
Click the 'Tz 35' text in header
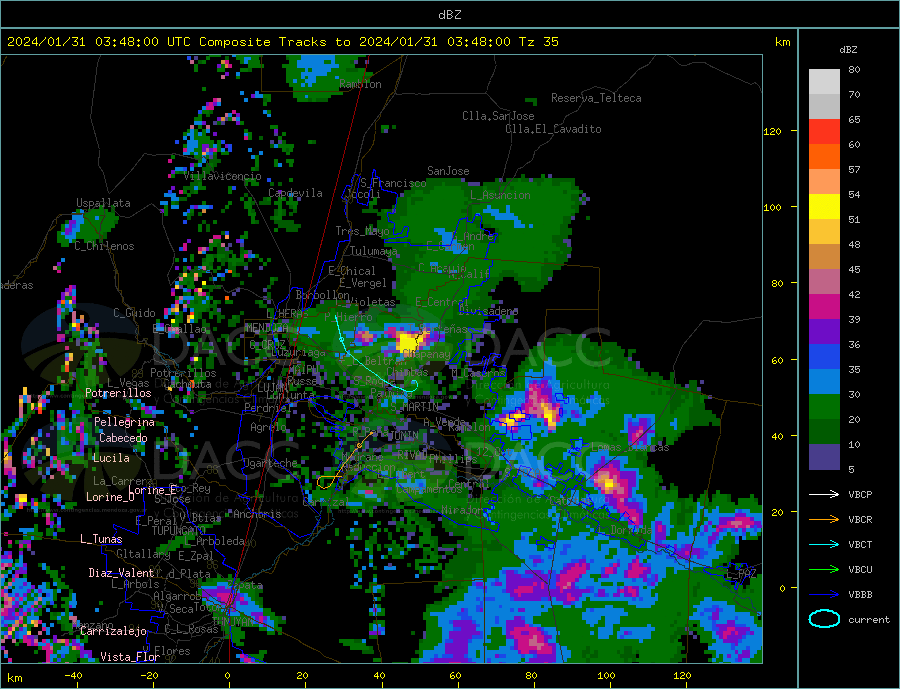point(538,42)
